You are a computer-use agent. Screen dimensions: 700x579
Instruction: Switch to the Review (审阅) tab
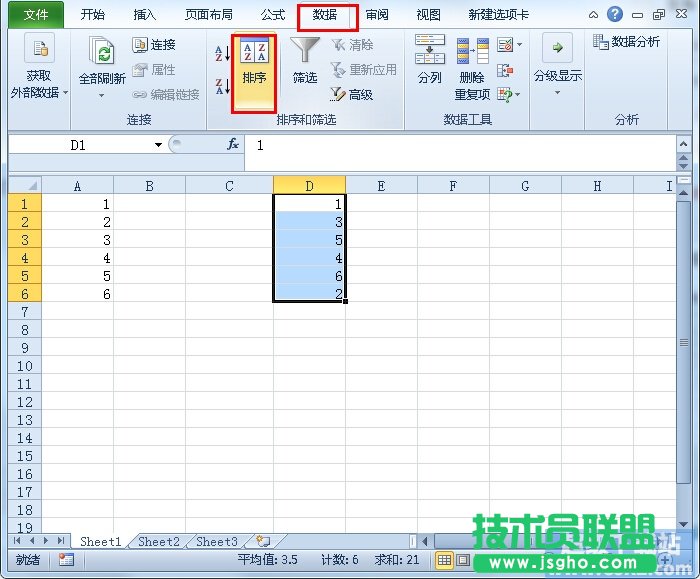click(x=377, y=15)
